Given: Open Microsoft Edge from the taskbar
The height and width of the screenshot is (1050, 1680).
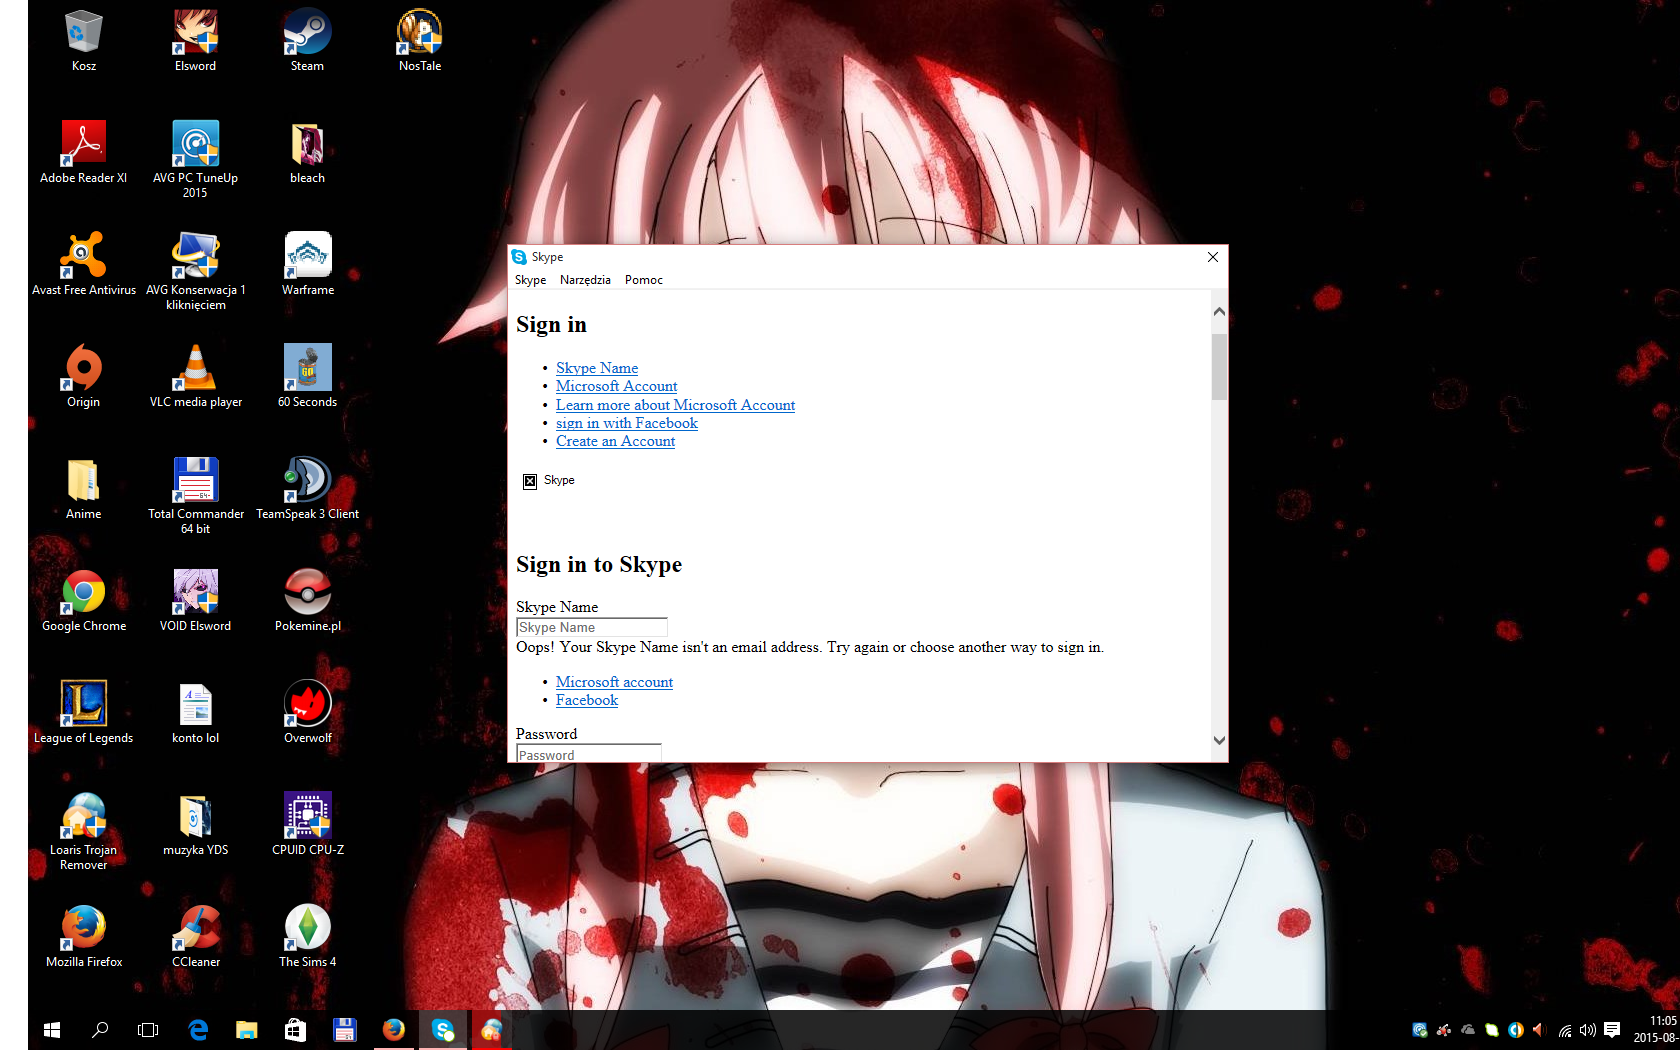Looking at the screenshot, I should click(x=198, y=1029).
